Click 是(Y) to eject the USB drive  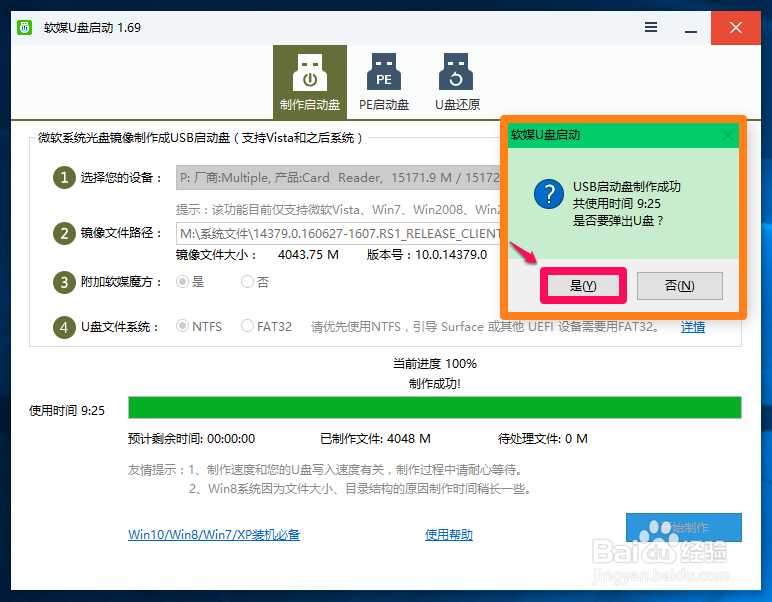583,286
